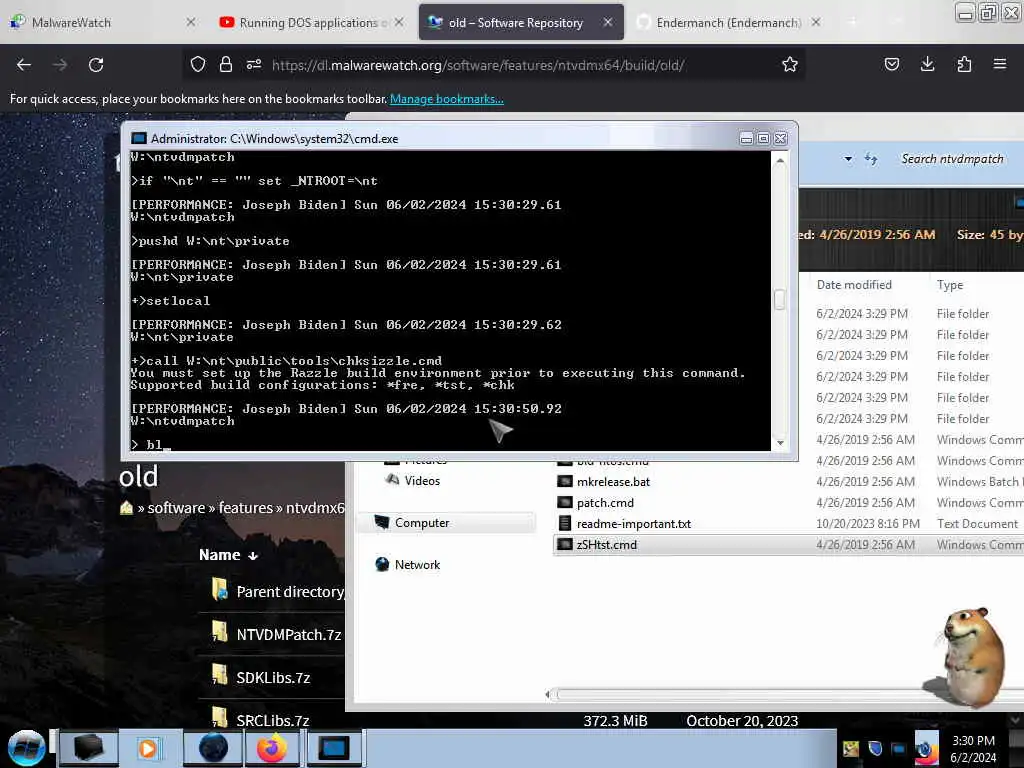The height and width of the screenshot is (768, 1024).
Task: Click the taskbar clock showing 3:30 PM
Action: (x=973, y=749)
